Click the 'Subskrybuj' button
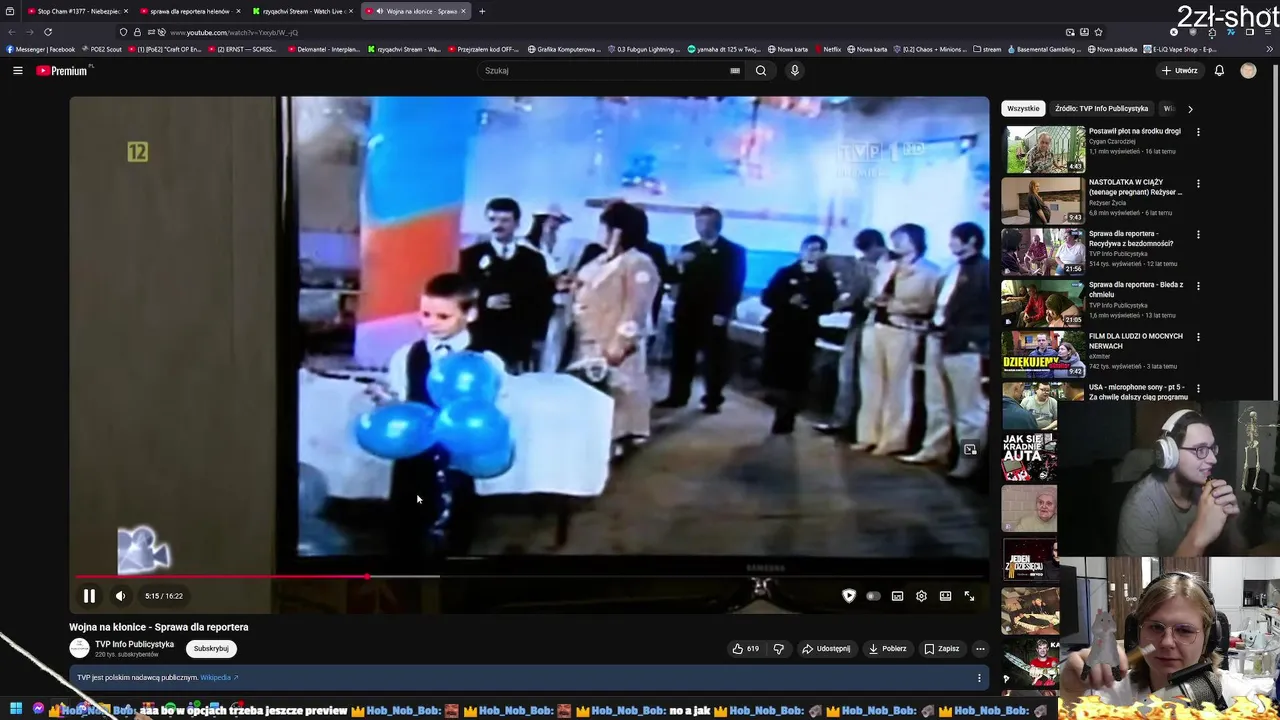 [211, 648]
